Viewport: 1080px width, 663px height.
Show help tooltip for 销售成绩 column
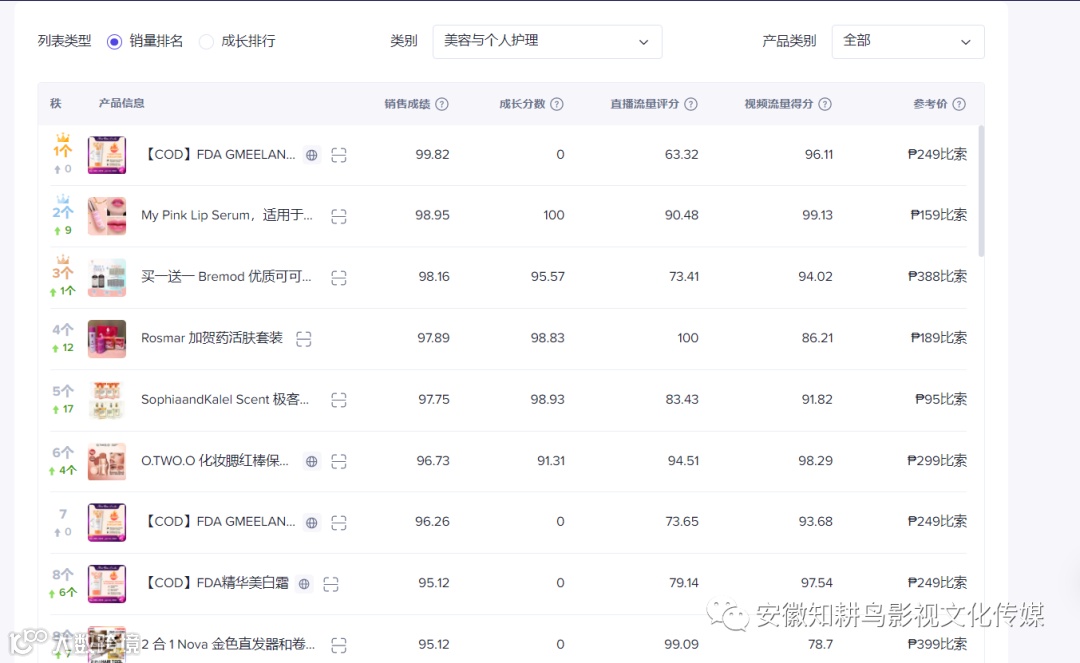[x=442, y=104]
